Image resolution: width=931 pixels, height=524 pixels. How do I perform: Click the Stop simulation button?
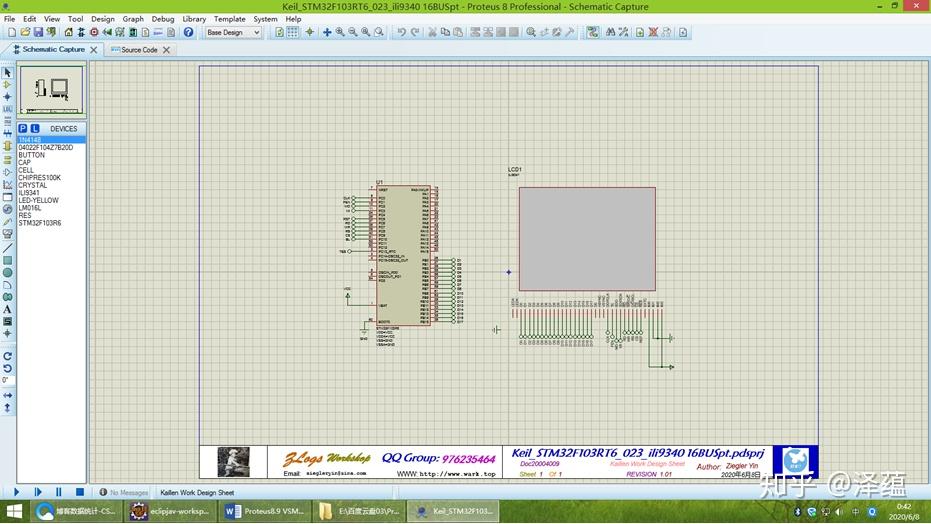(80, 492)
